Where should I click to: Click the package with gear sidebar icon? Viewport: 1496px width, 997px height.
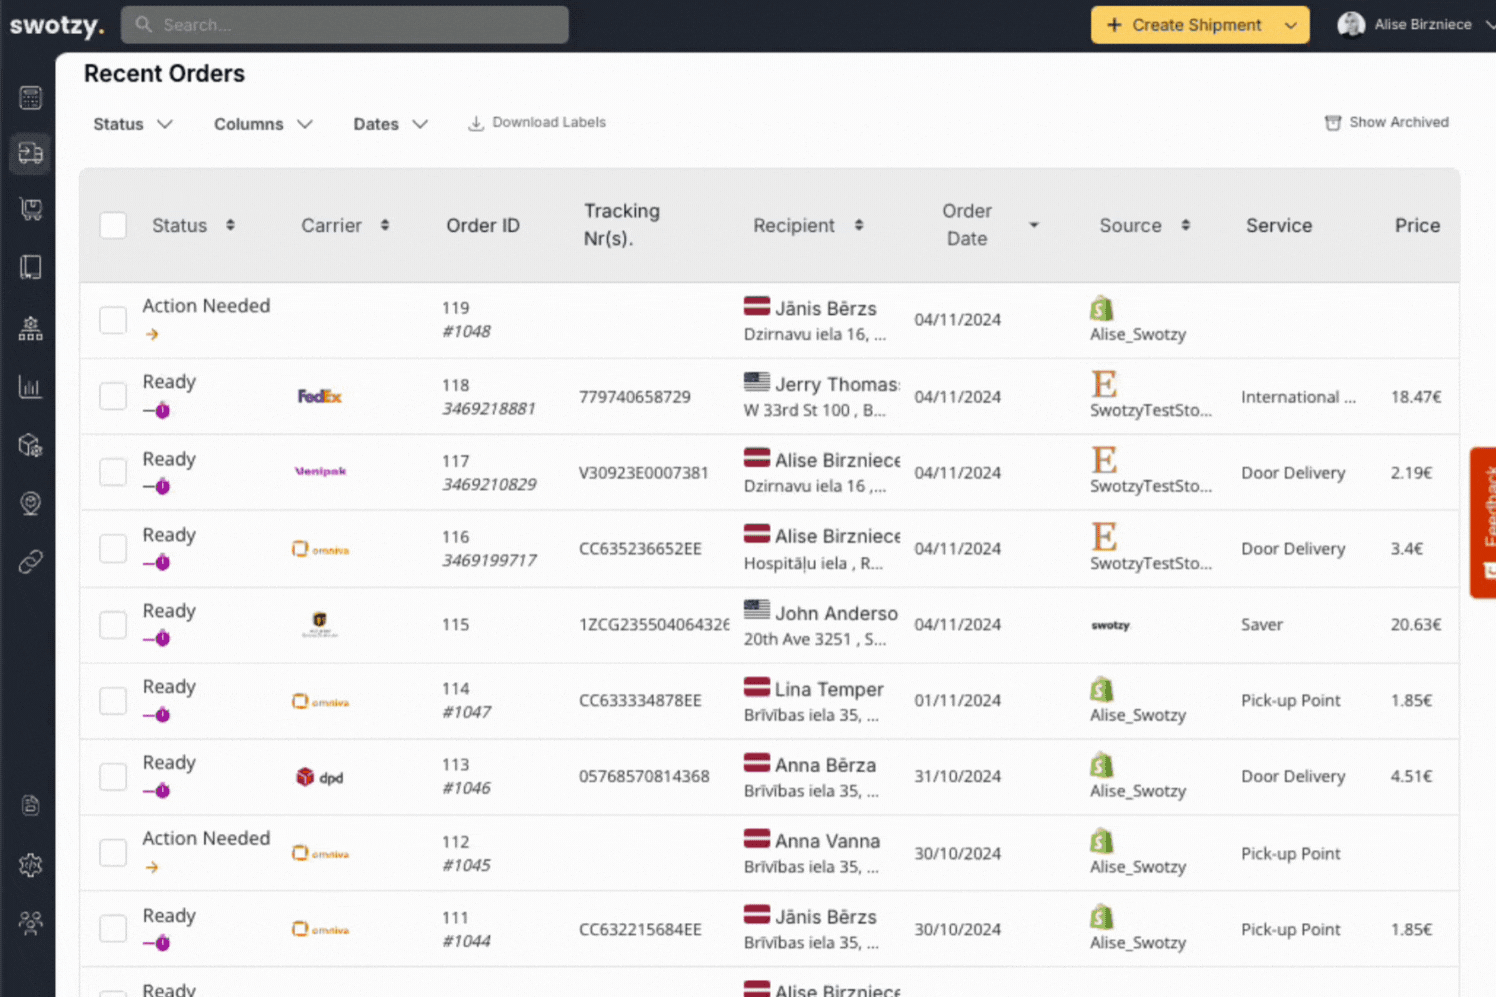click(30, 445)
